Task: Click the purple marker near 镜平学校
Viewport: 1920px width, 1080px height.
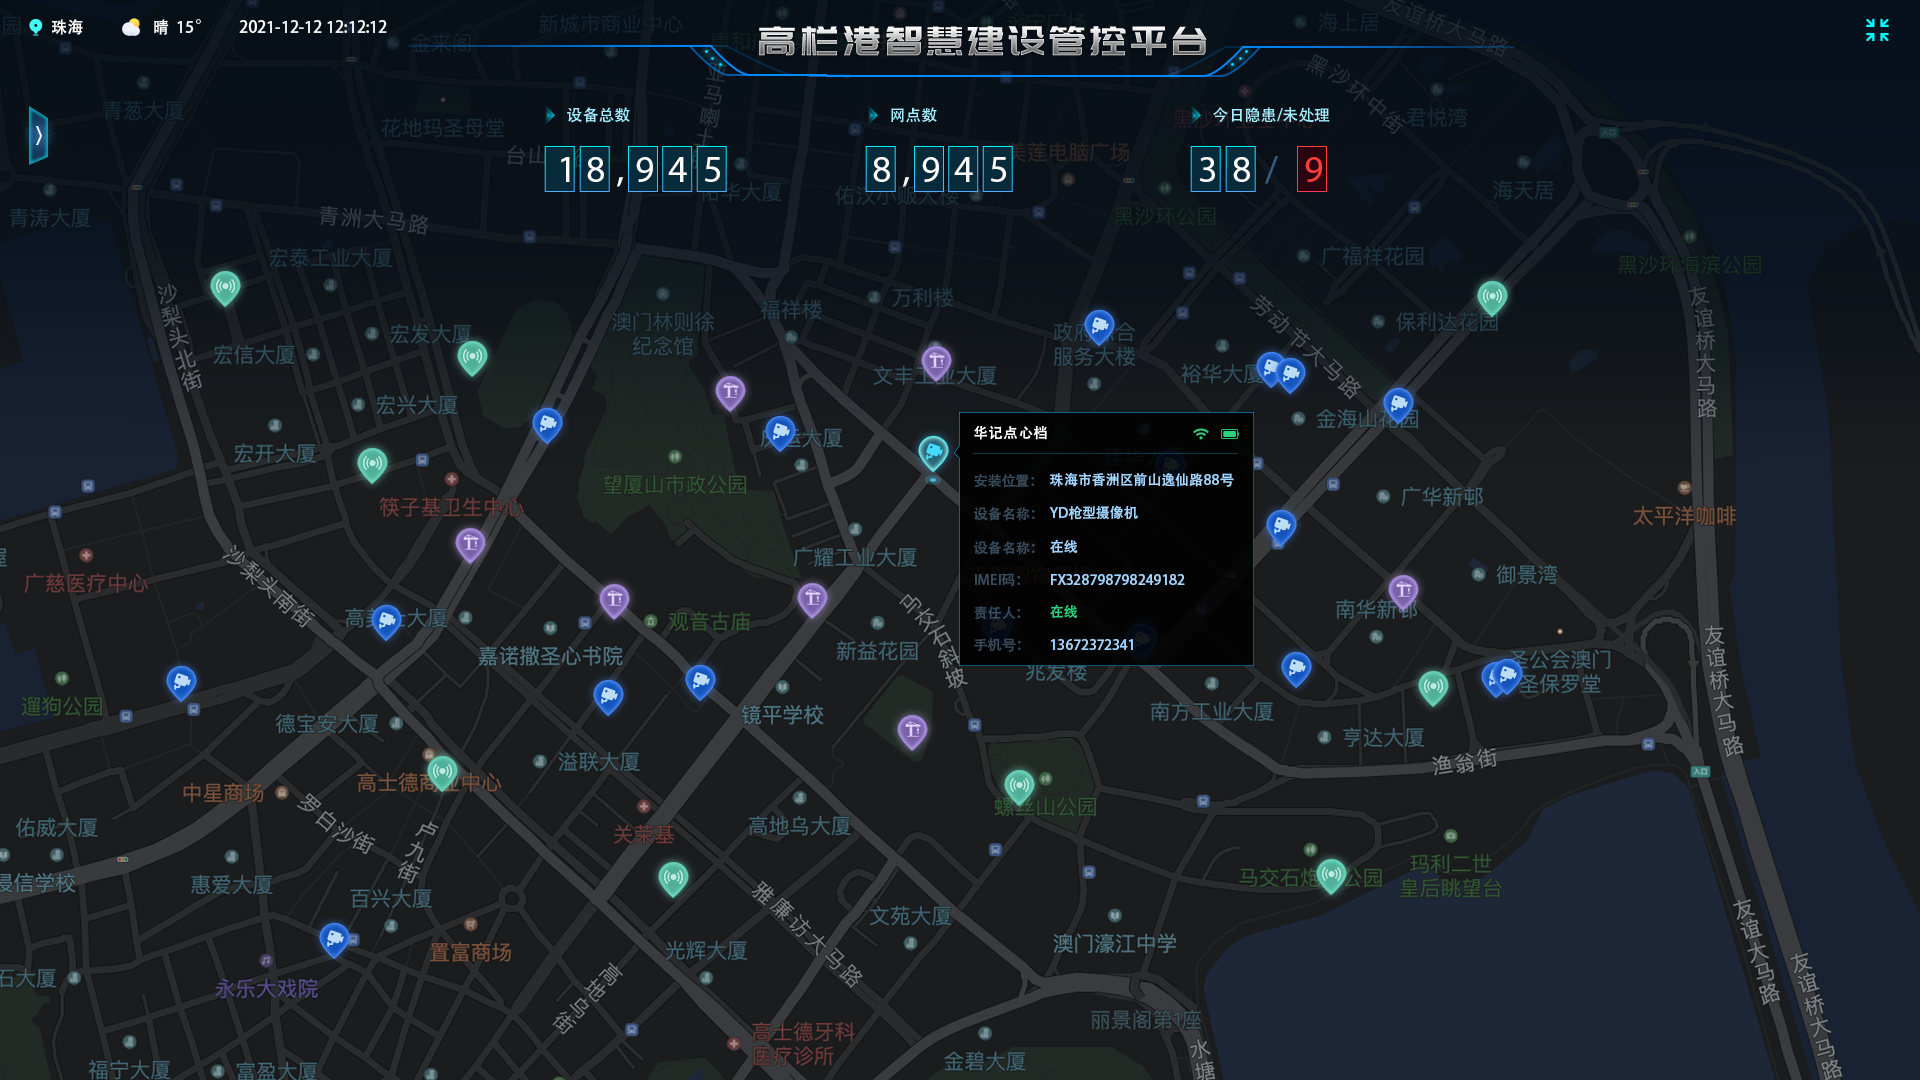Action: pyautogui.click(x=911, y=730)
